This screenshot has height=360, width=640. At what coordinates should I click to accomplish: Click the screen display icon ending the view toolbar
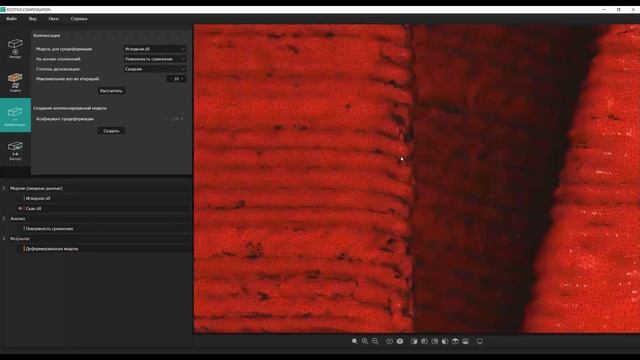[480, 341]
